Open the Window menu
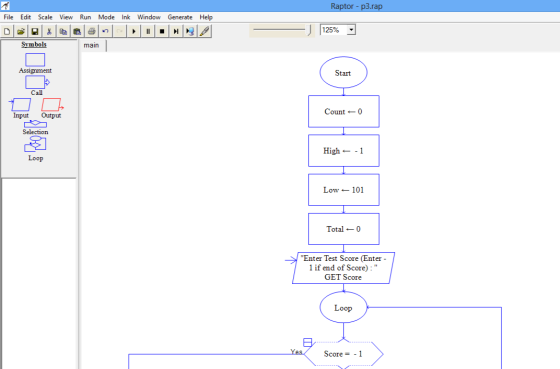This screenshot has width=560, height=369. 149,17
